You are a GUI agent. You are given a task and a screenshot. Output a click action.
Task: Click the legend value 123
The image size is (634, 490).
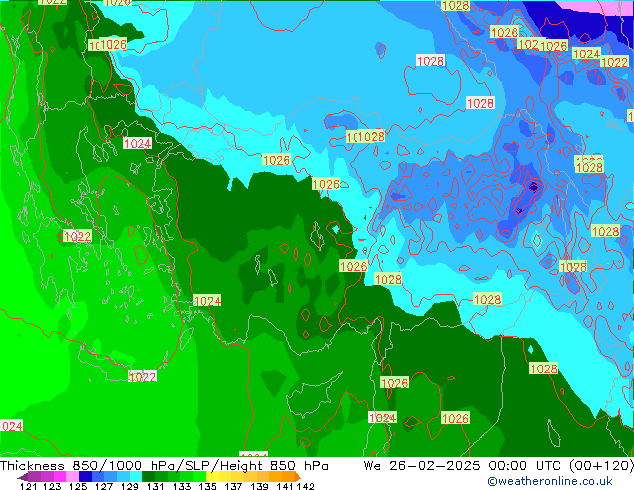[x=52, y=486]
